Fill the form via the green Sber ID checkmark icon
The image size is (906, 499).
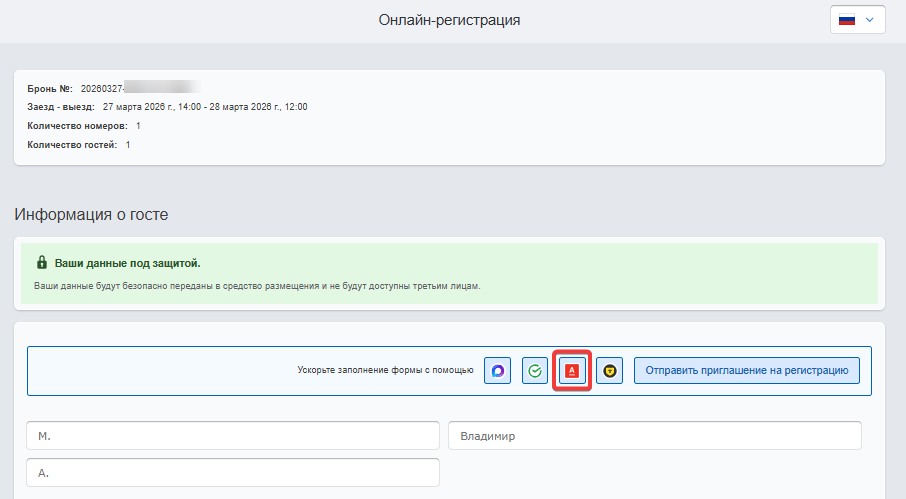[535, 371]
